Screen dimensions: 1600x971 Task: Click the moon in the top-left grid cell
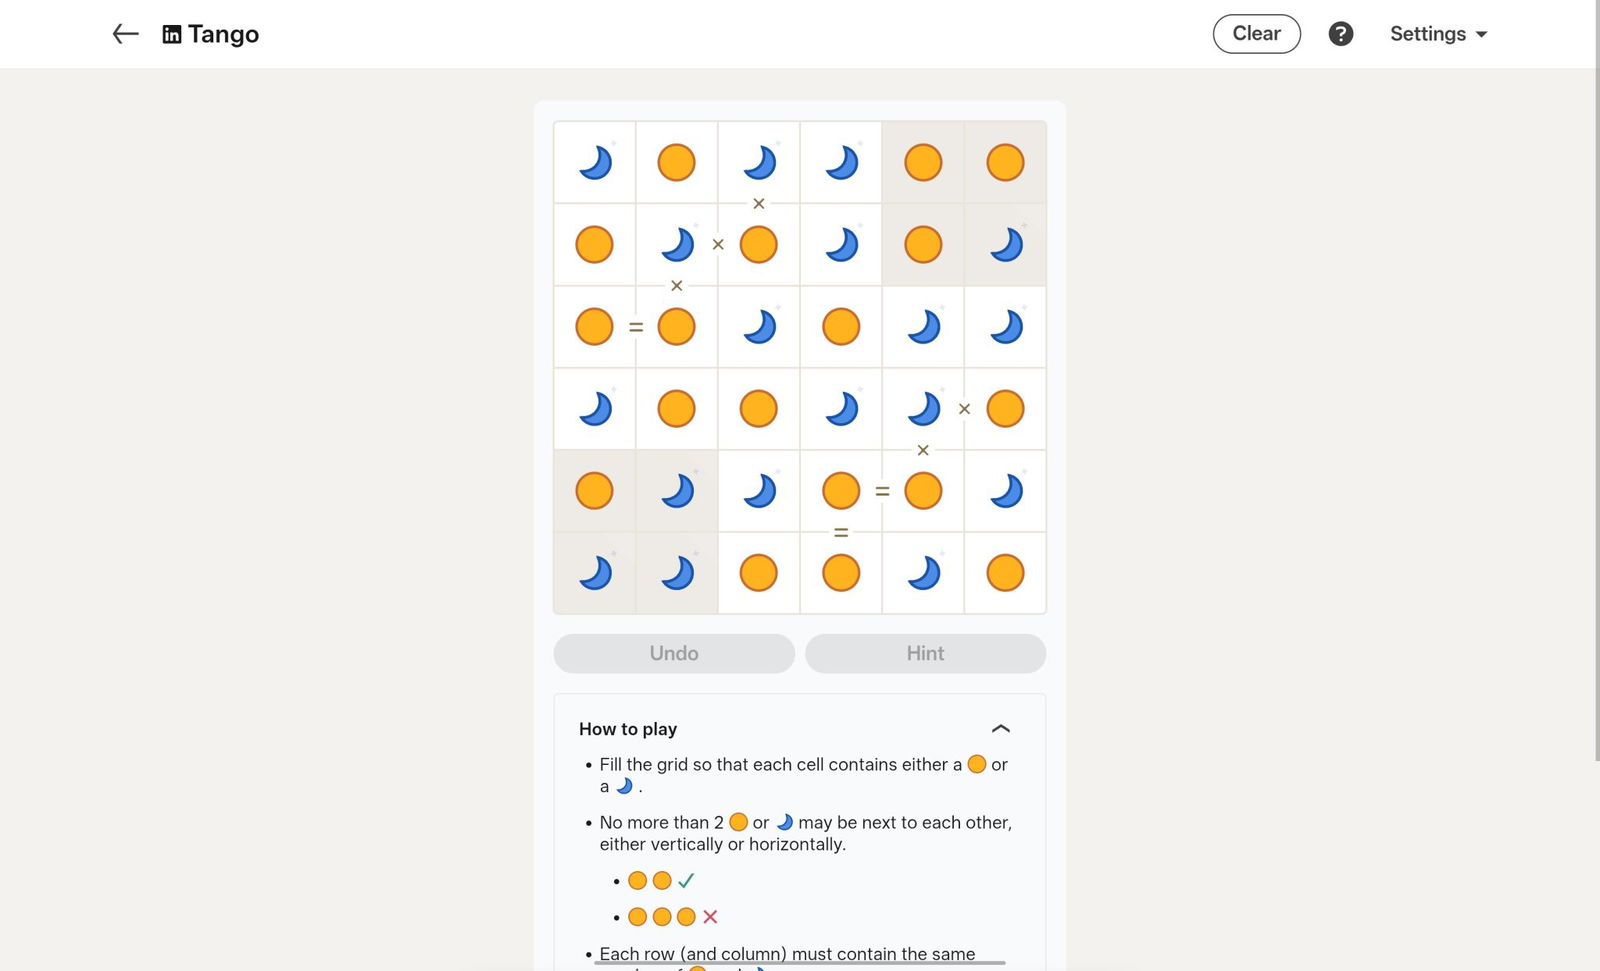[595, 162]
